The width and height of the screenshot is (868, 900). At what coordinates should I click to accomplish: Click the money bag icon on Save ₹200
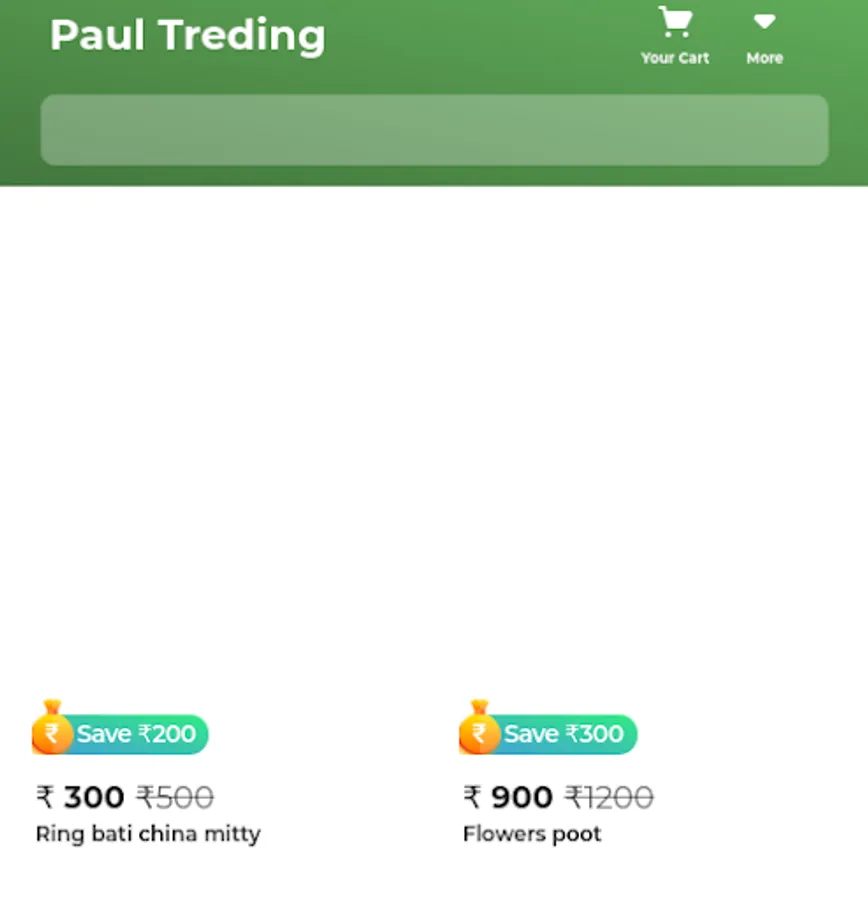52,728
